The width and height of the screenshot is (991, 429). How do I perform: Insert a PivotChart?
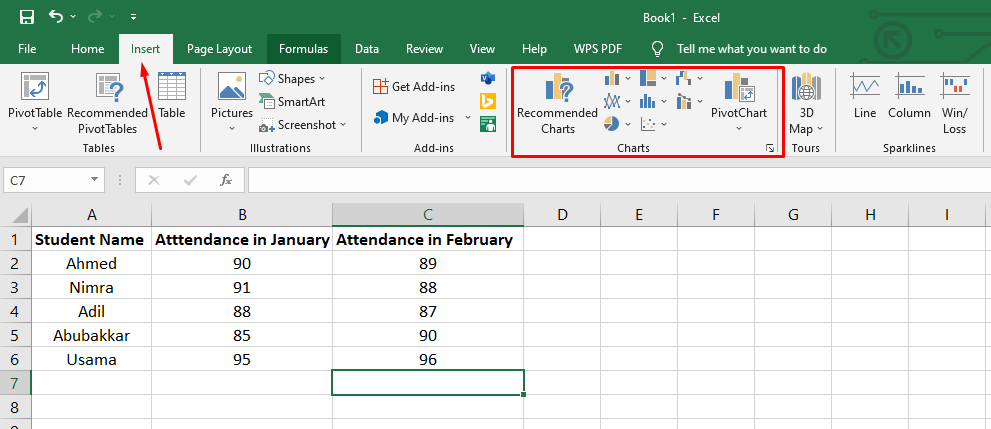(738, 95)
